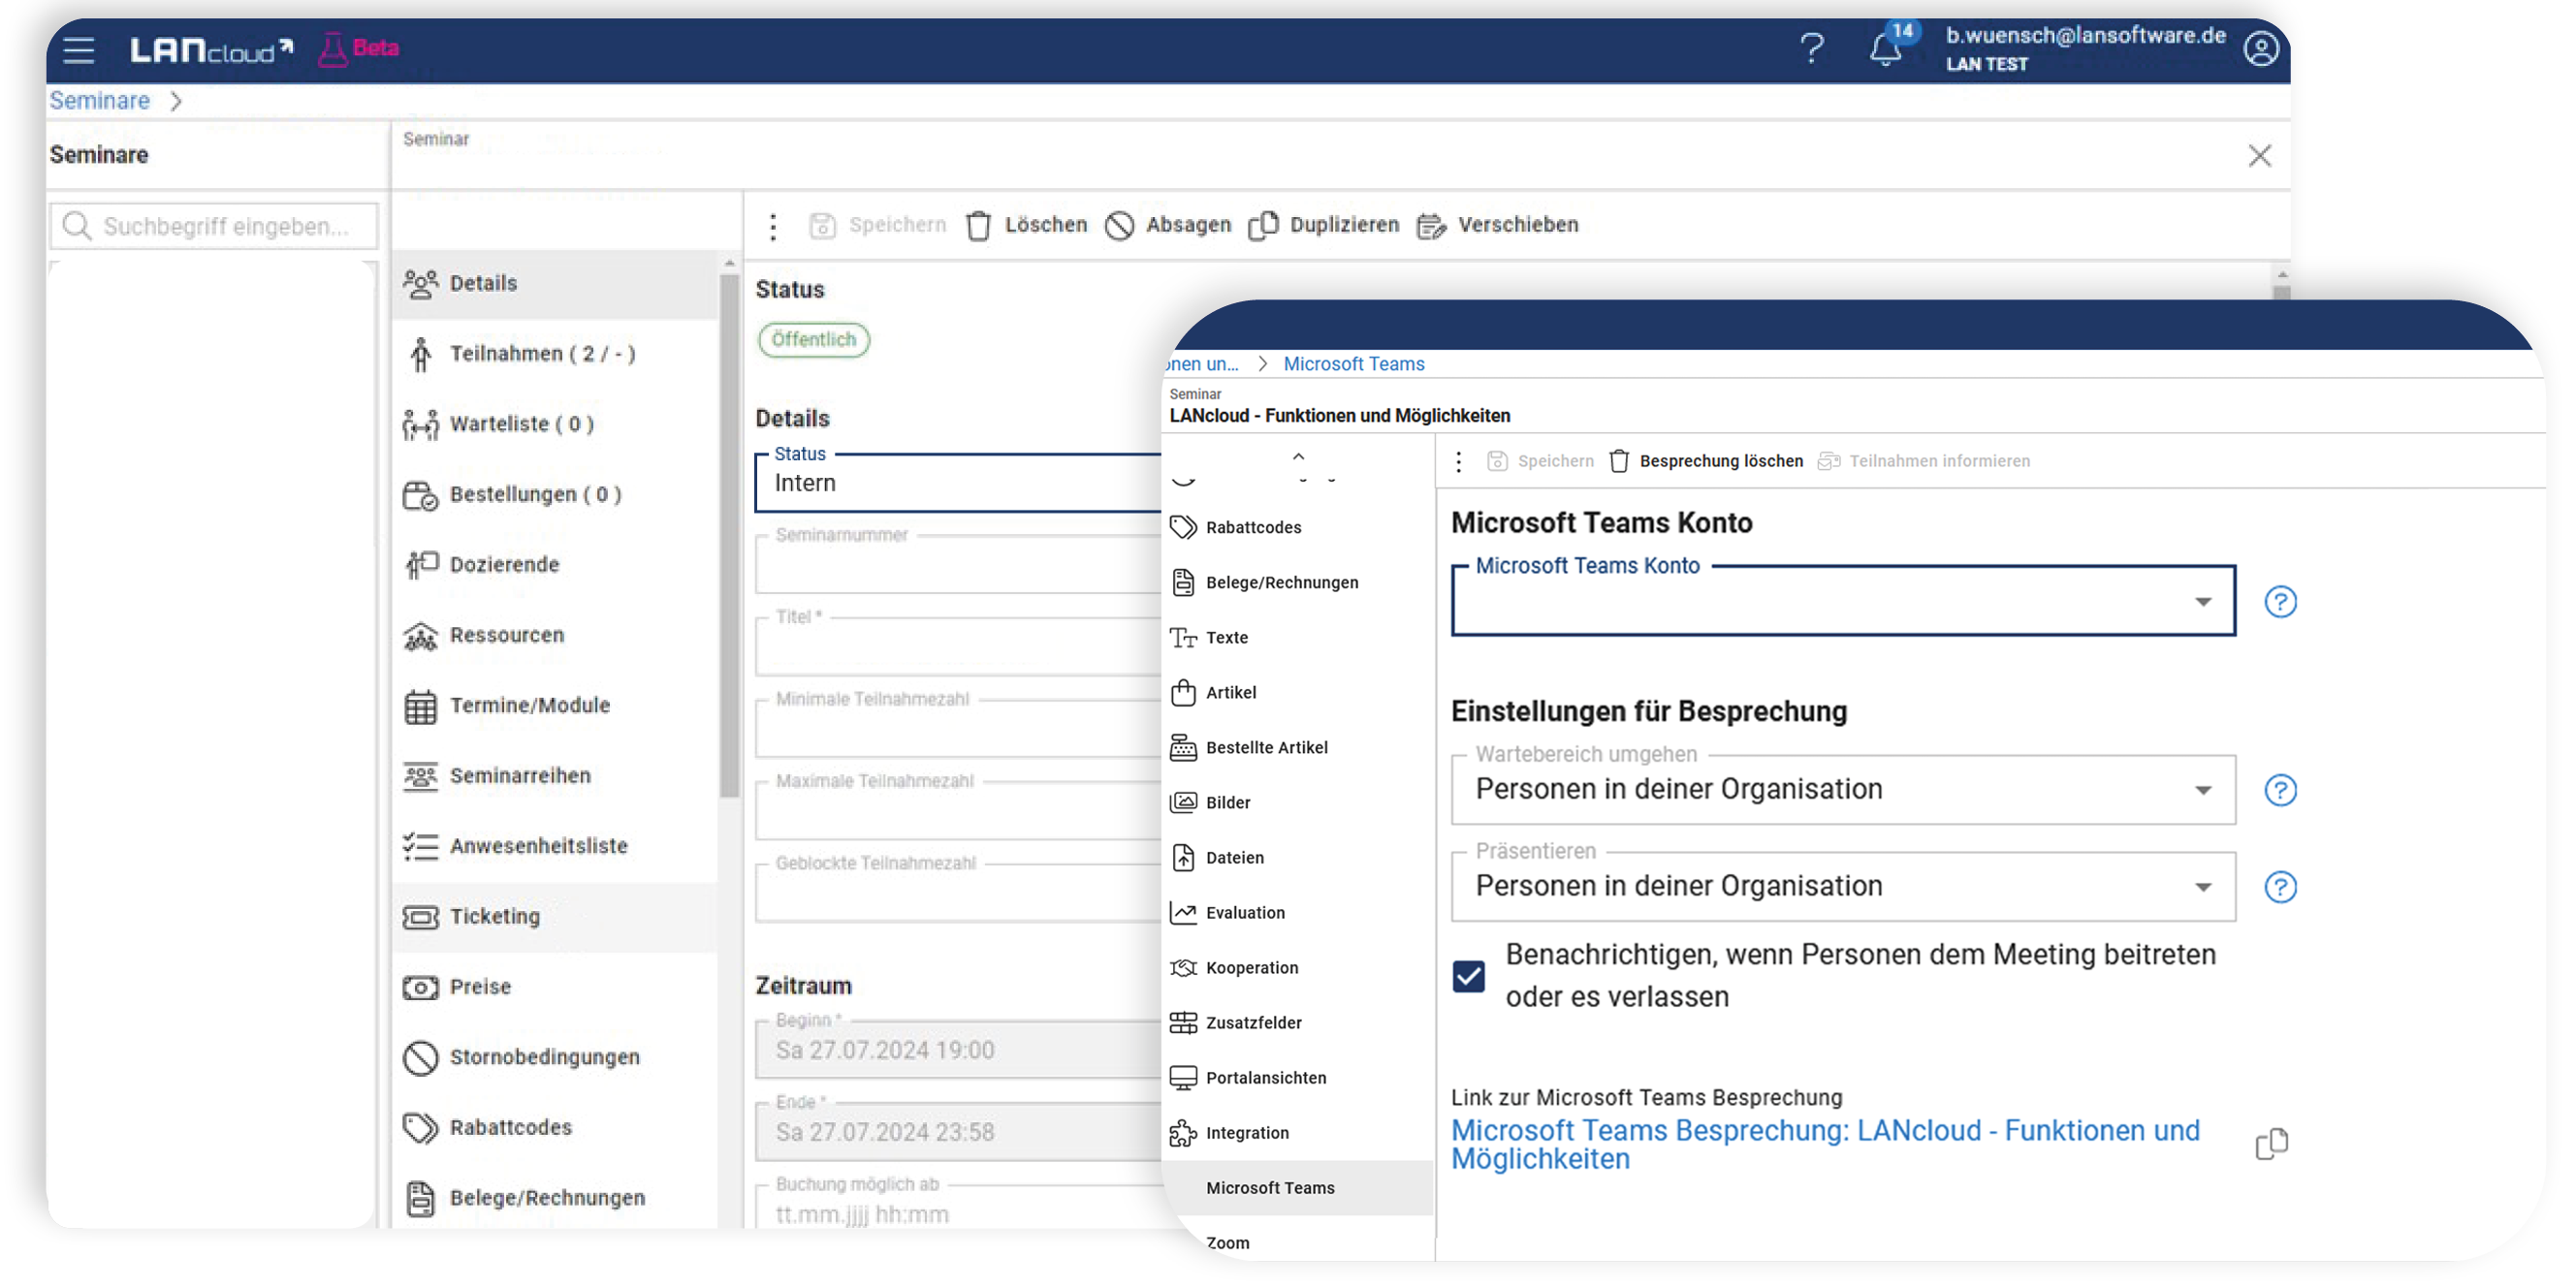Click Microsoft Teams breadcrumb link
Viewport: 2576px width, 1288px height.
click(x=1354, y=364)
